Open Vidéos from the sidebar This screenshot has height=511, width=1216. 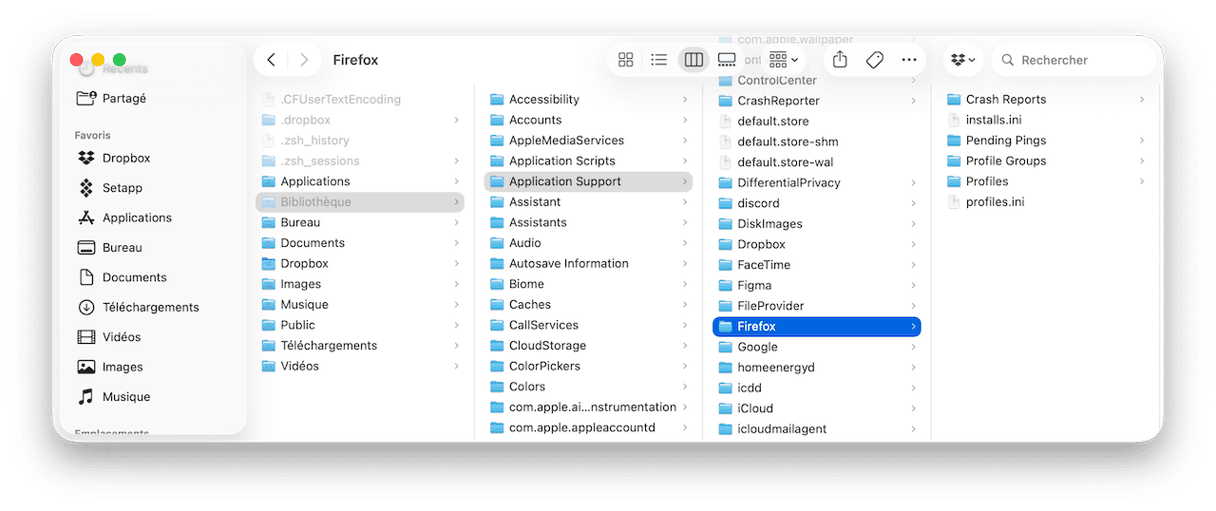(x=121, y=337)
